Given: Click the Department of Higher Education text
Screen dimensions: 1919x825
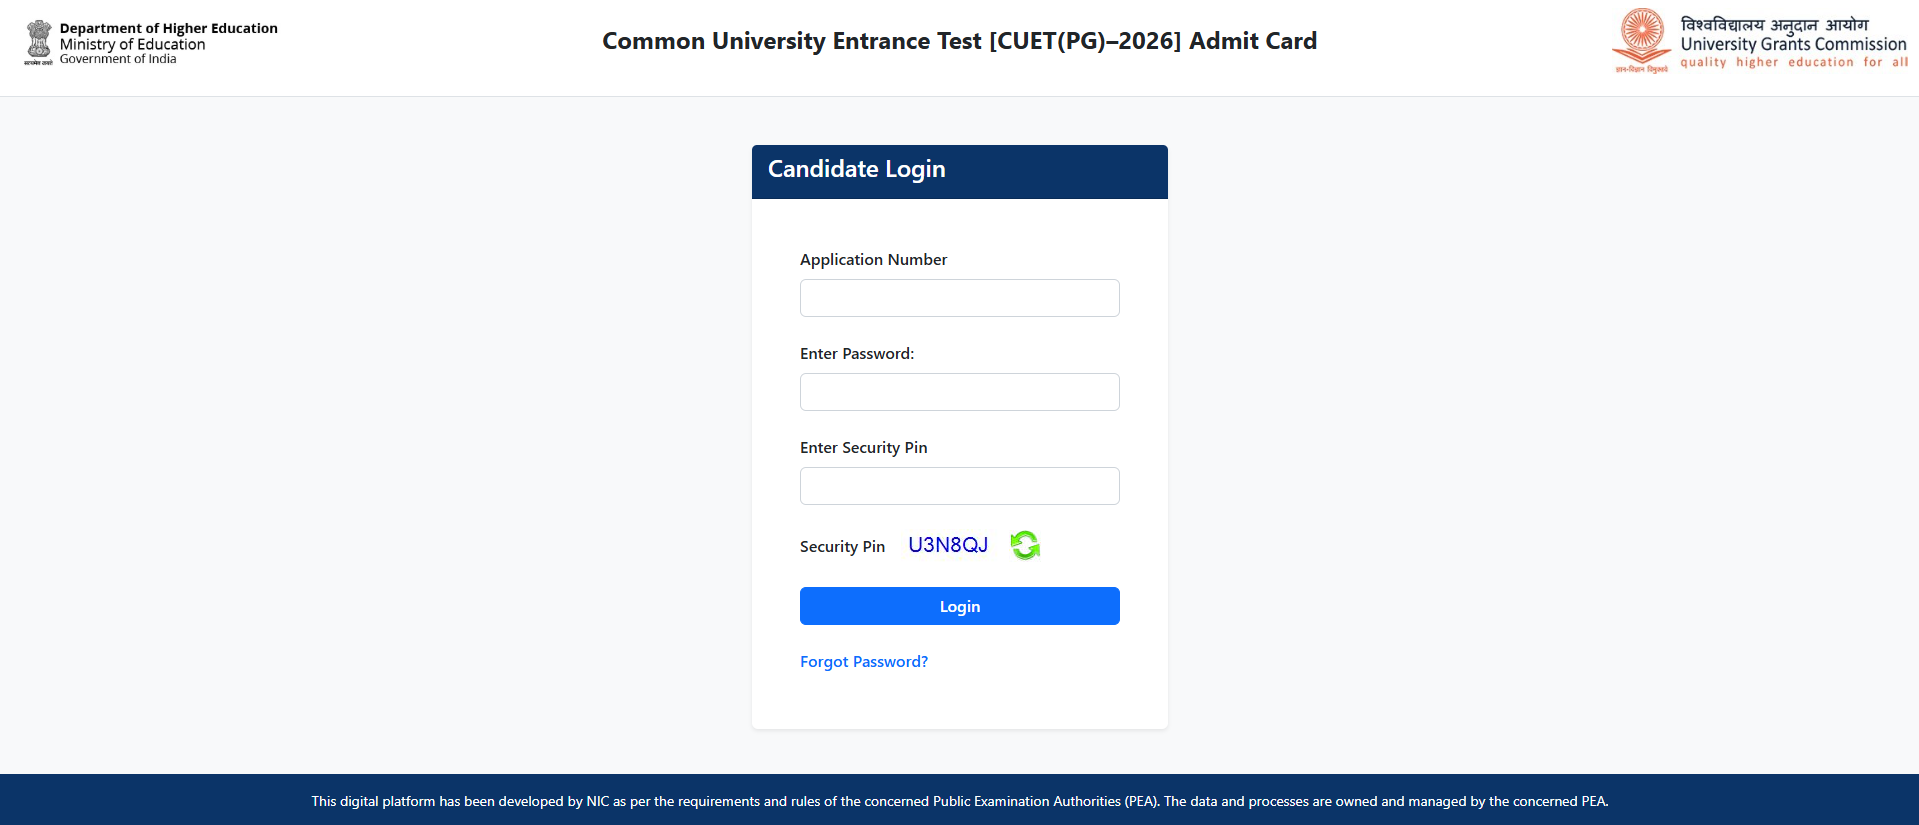Looking at the screenshot, I should (x=169, y=28).
